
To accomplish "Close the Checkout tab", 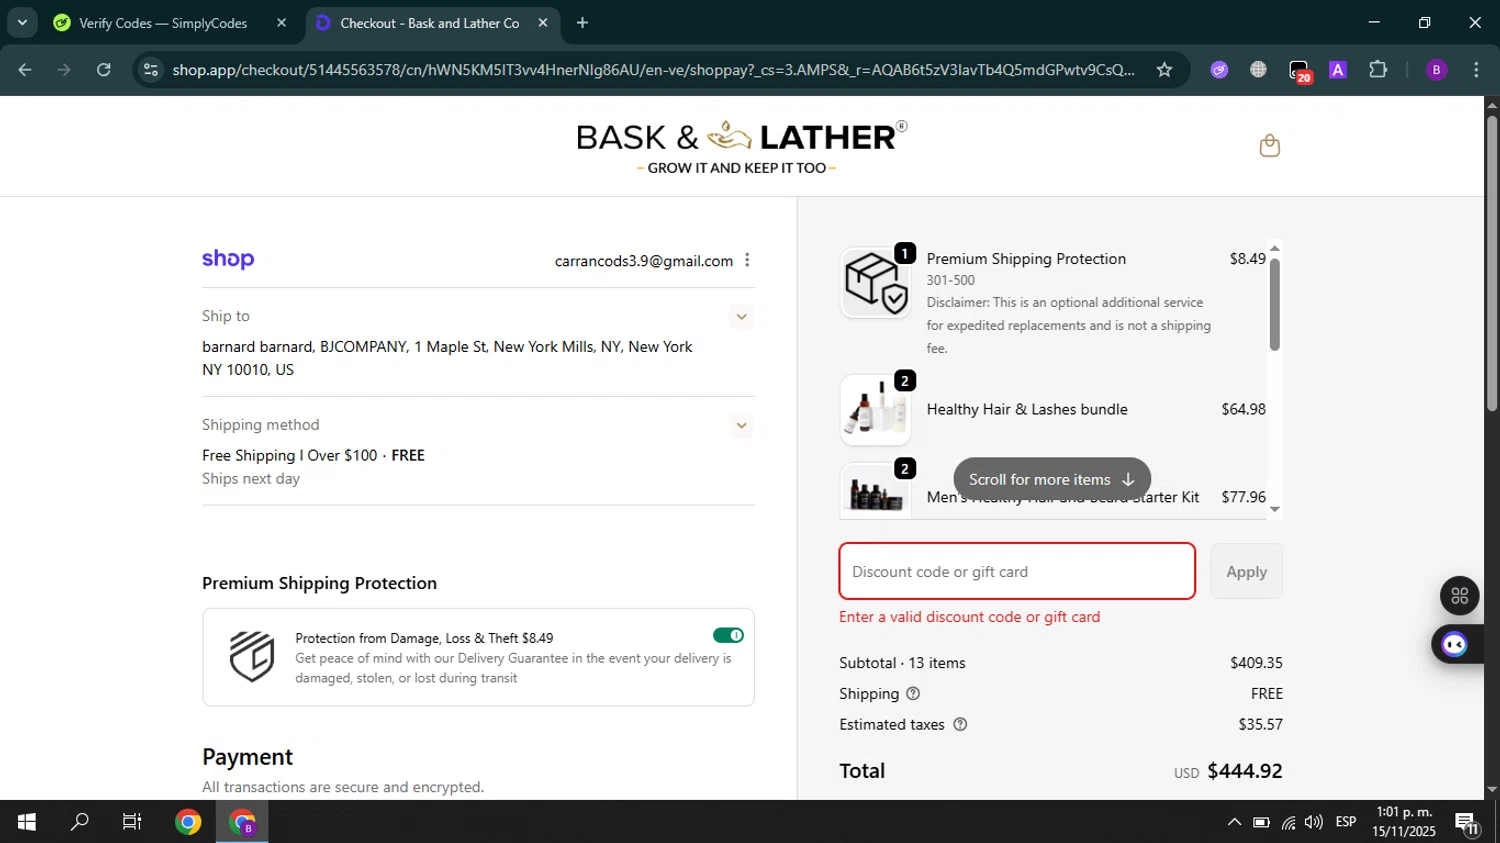I will 543,23.
